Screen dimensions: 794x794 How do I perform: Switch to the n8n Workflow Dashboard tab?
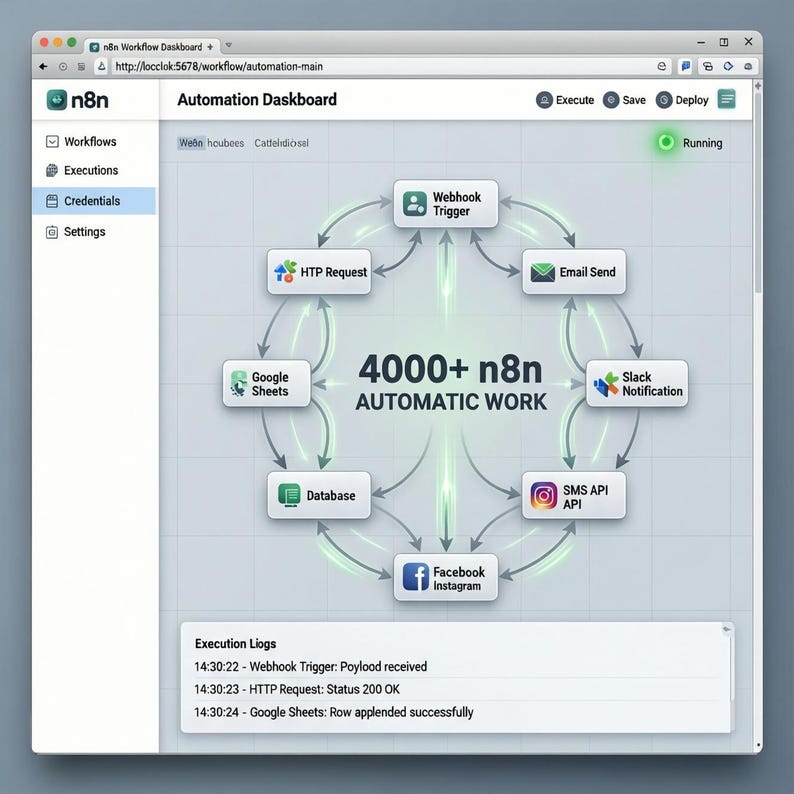point(152,47)
